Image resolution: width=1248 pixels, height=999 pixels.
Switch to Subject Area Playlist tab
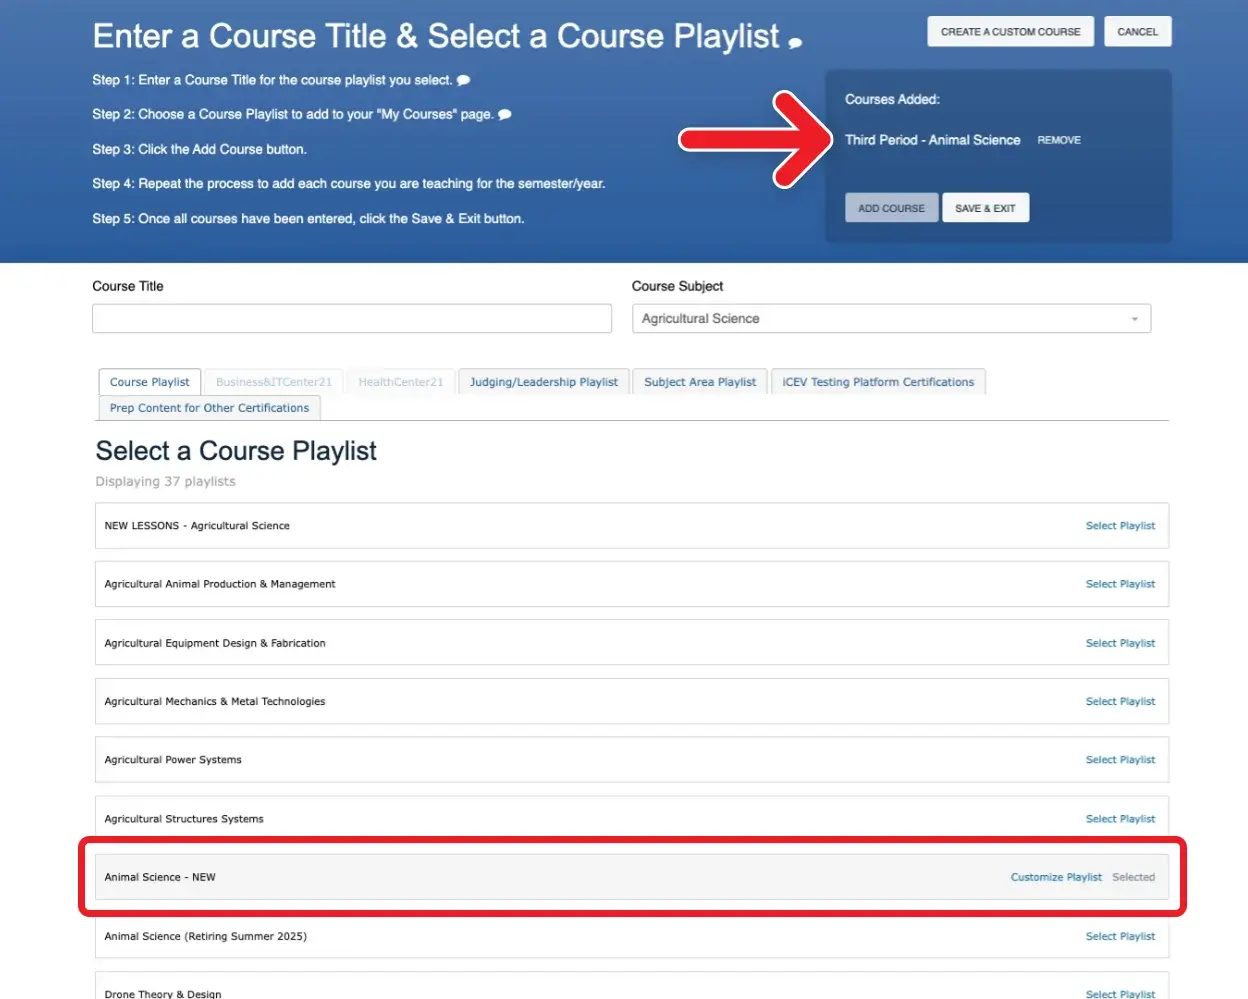click(700, 382)
